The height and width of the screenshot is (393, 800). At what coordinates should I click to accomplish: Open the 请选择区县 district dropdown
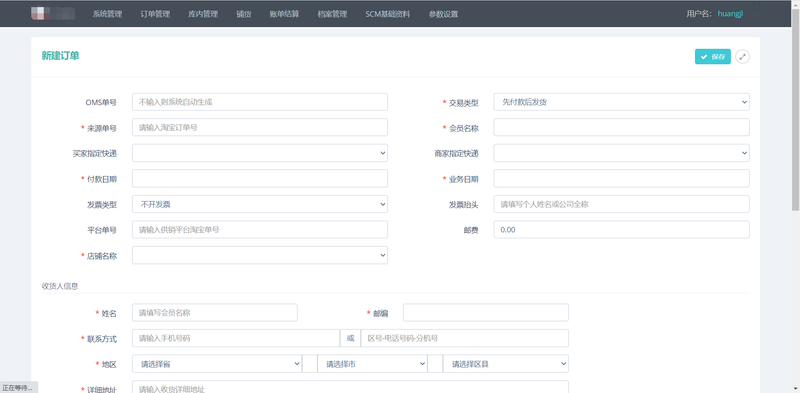click(506, 364)
